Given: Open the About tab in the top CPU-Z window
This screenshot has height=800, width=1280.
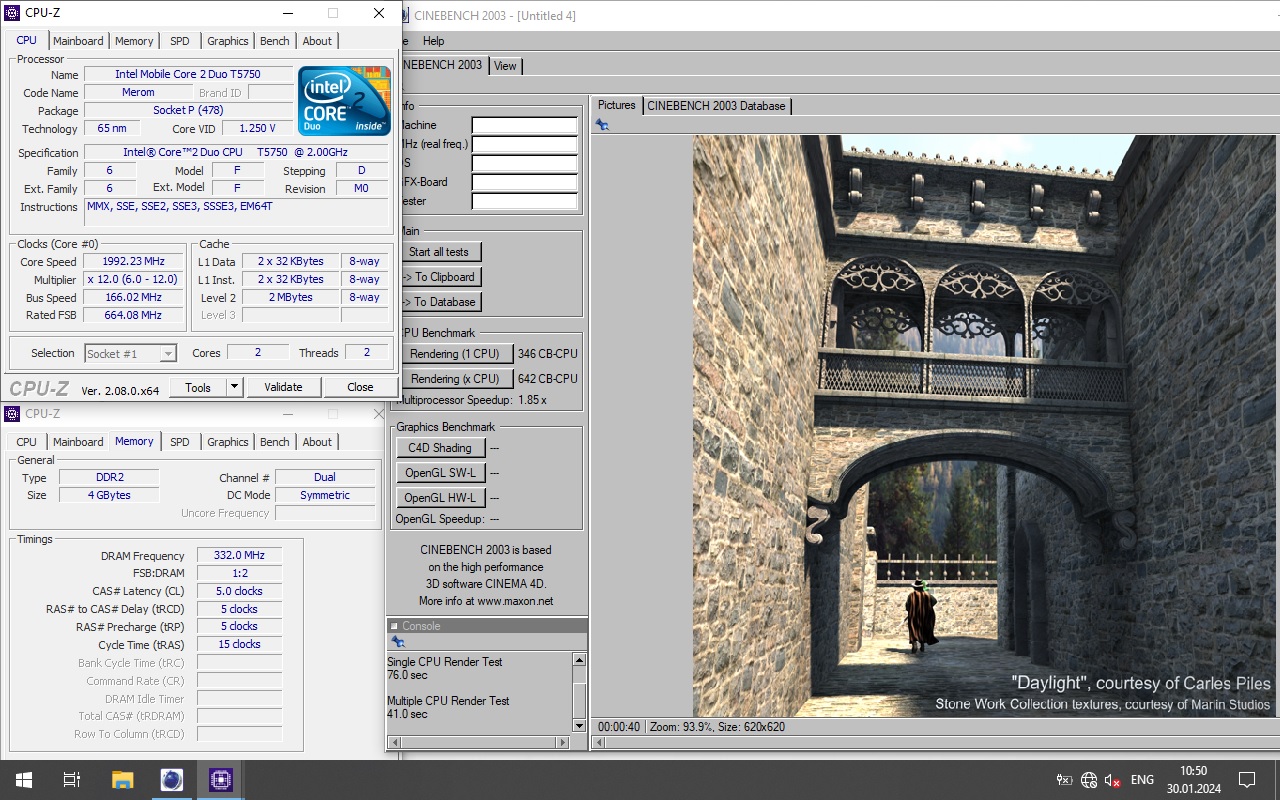Looking at the screenshot, I should pos(317,41).
